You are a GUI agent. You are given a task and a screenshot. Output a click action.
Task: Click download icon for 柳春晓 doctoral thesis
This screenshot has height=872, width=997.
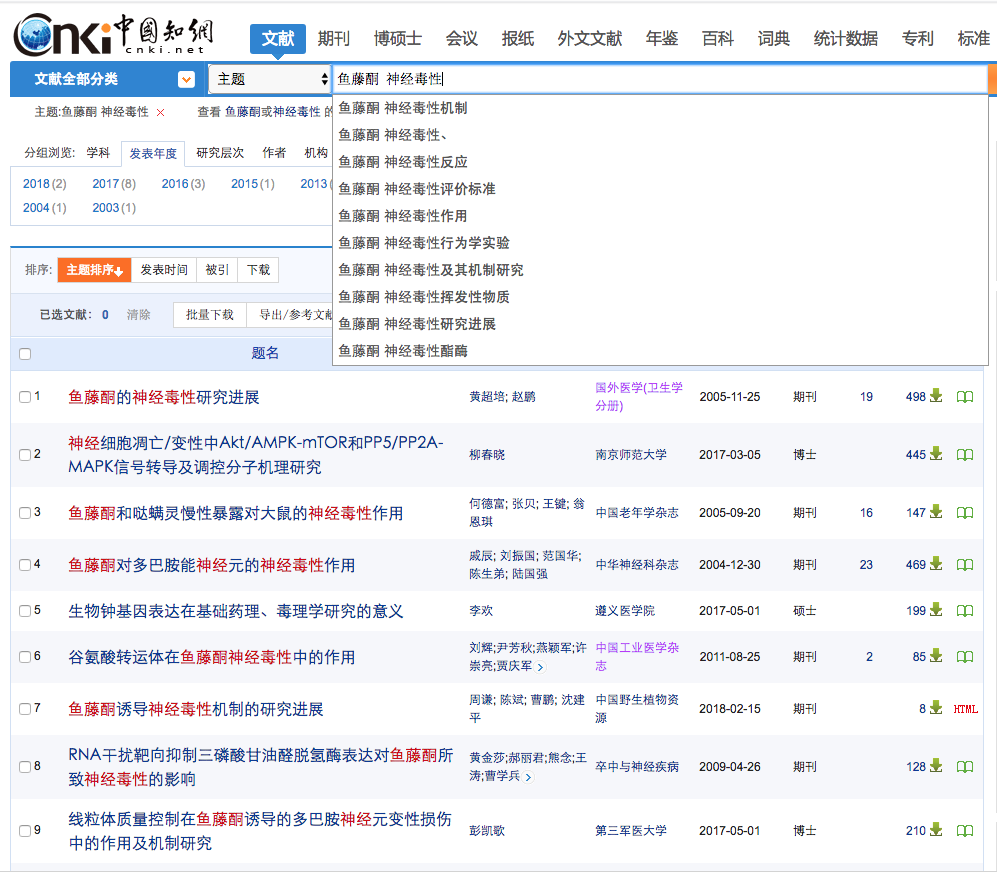[x=935, y=454]
